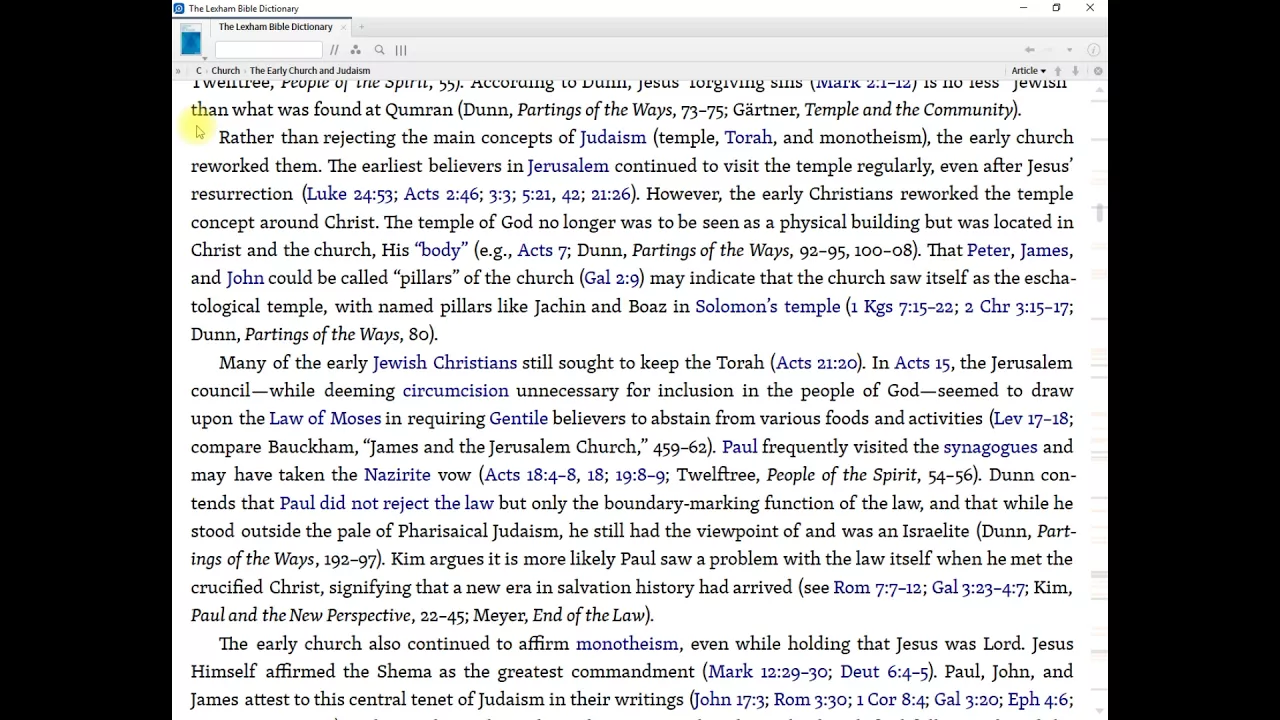
Task: Open the 1 Cor 8:4 reference
Action: coord(892,700)
